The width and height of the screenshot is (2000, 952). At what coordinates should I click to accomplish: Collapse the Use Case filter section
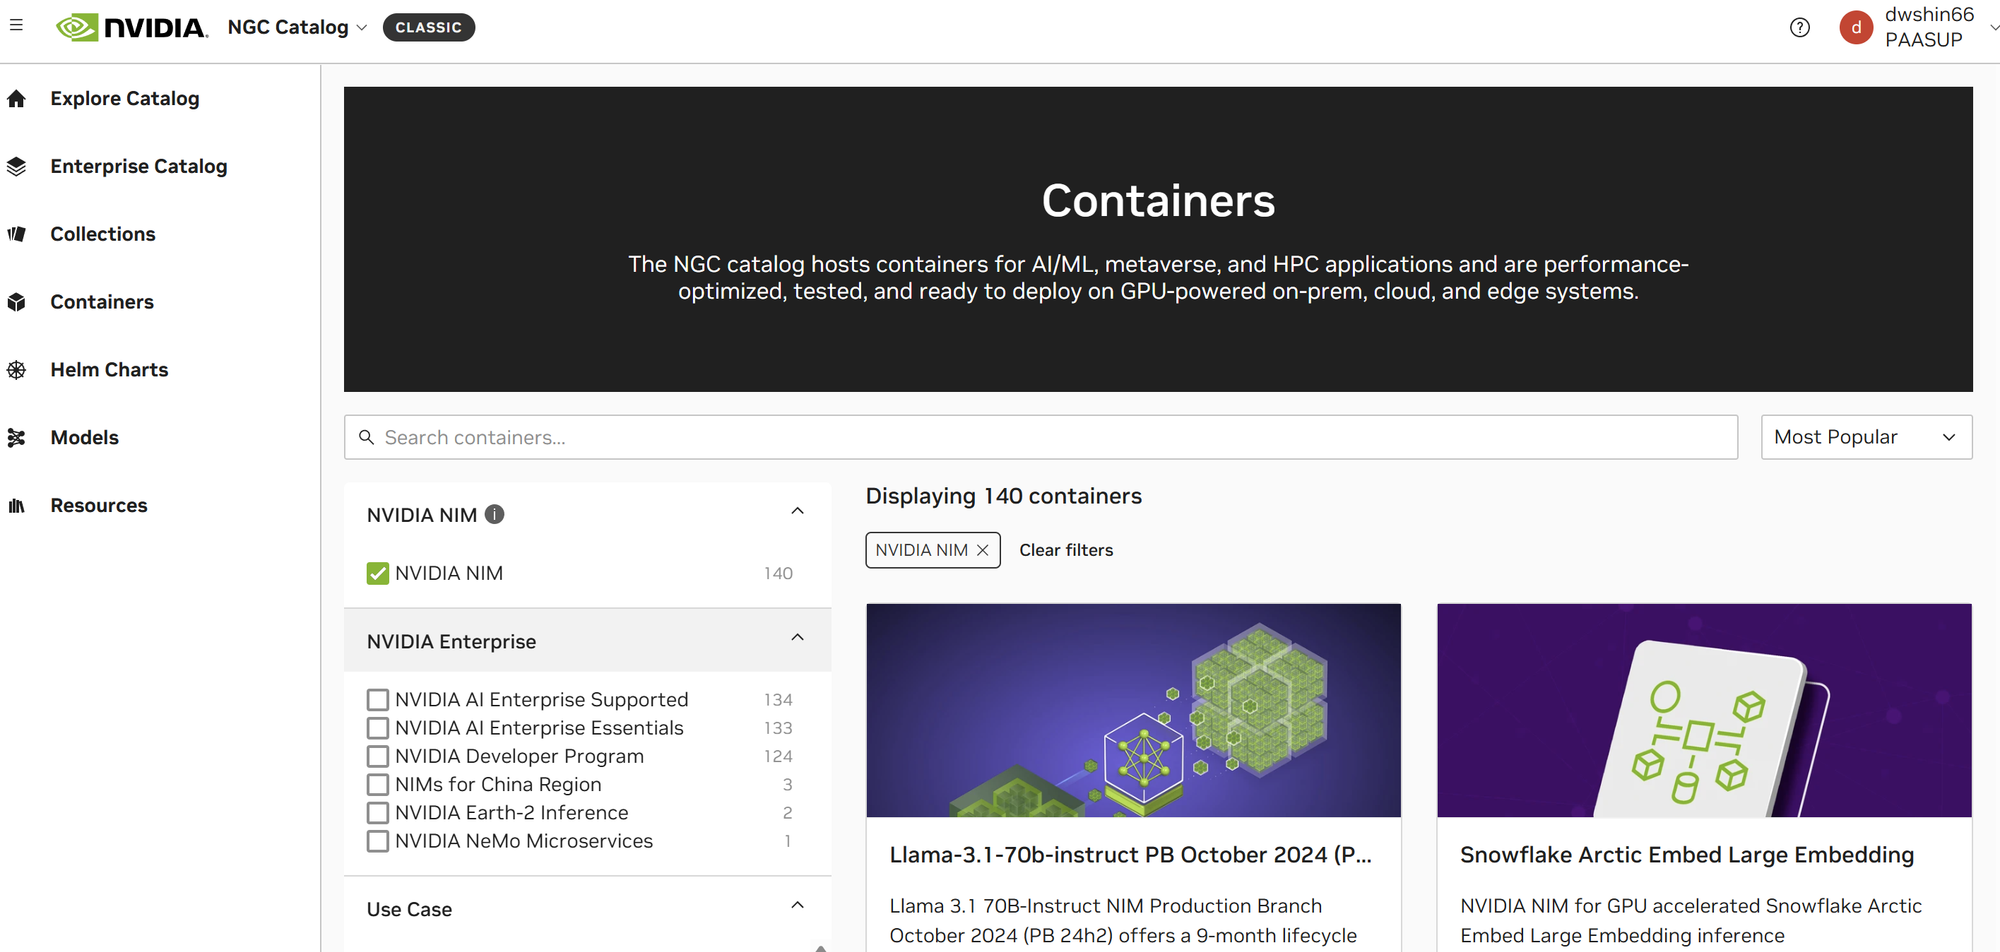point(797,906)
